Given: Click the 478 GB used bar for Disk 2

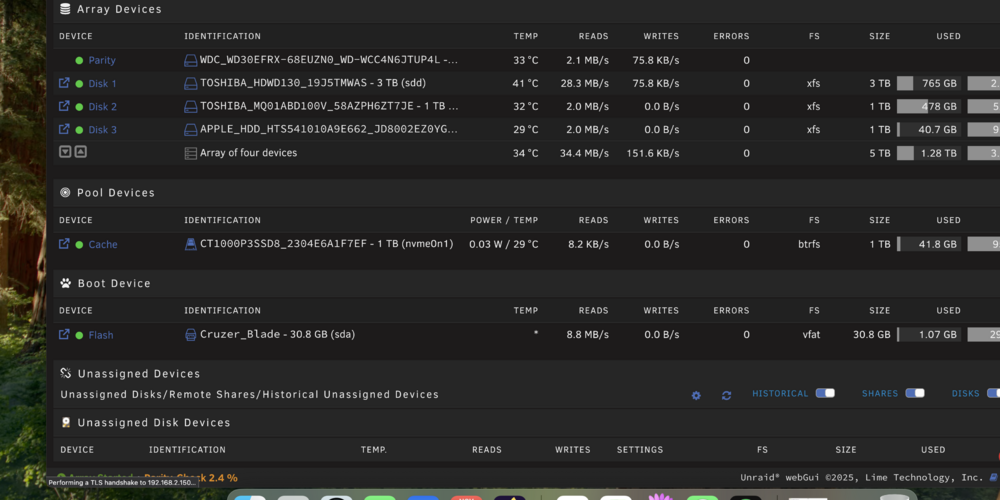Looking at the screenshot, I should pos(929,107).
